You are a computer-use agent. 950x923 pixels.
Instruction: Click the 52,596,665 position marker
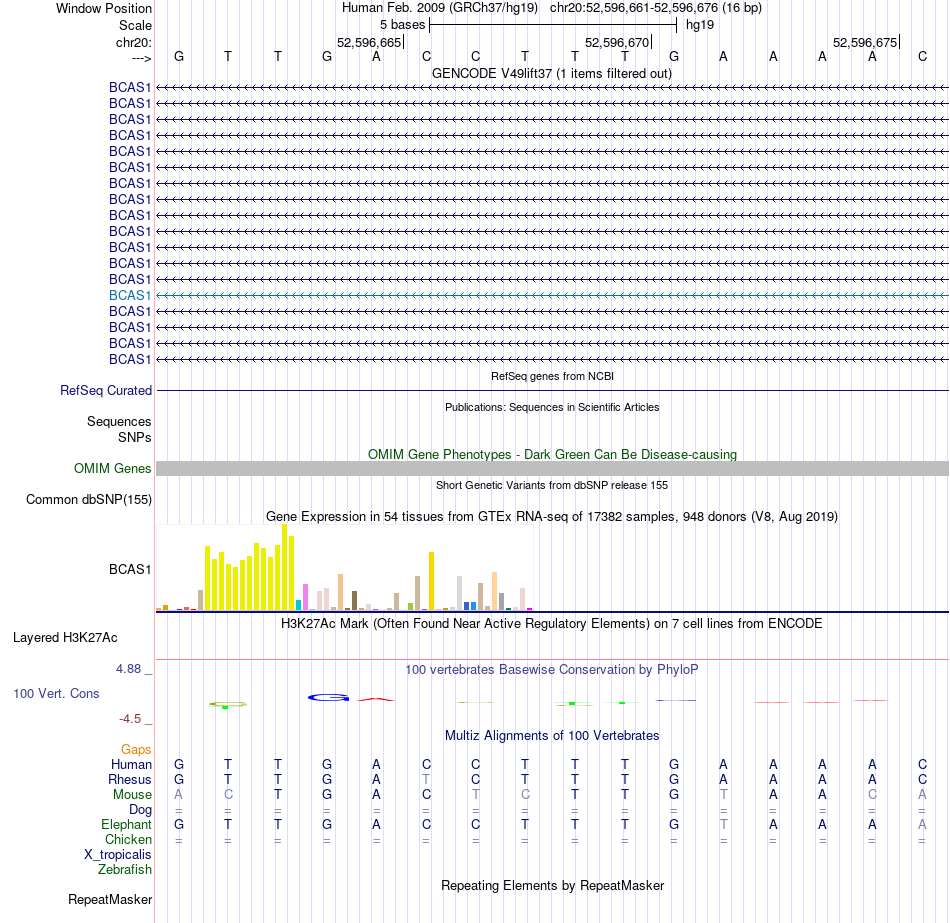point(369,42)
